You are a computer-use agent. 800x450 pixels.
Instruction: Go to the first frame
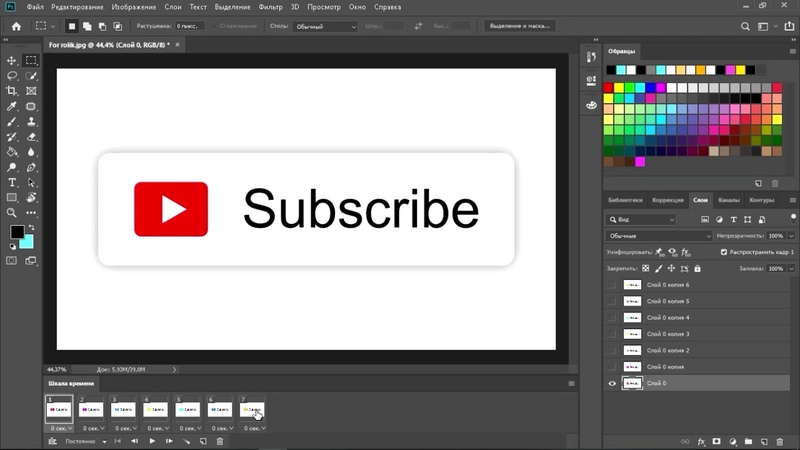[x=118, y=441]
